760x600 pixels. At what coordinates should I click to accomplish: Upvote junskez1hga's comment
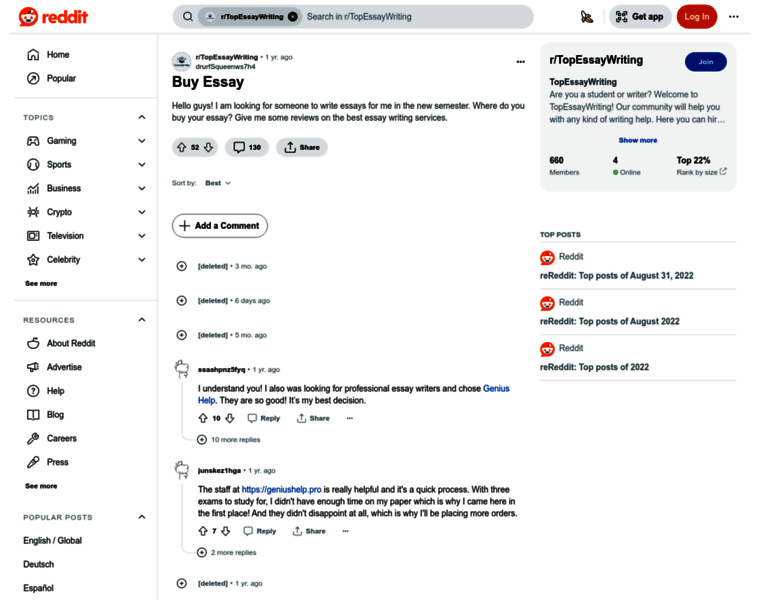coord(203,531)
